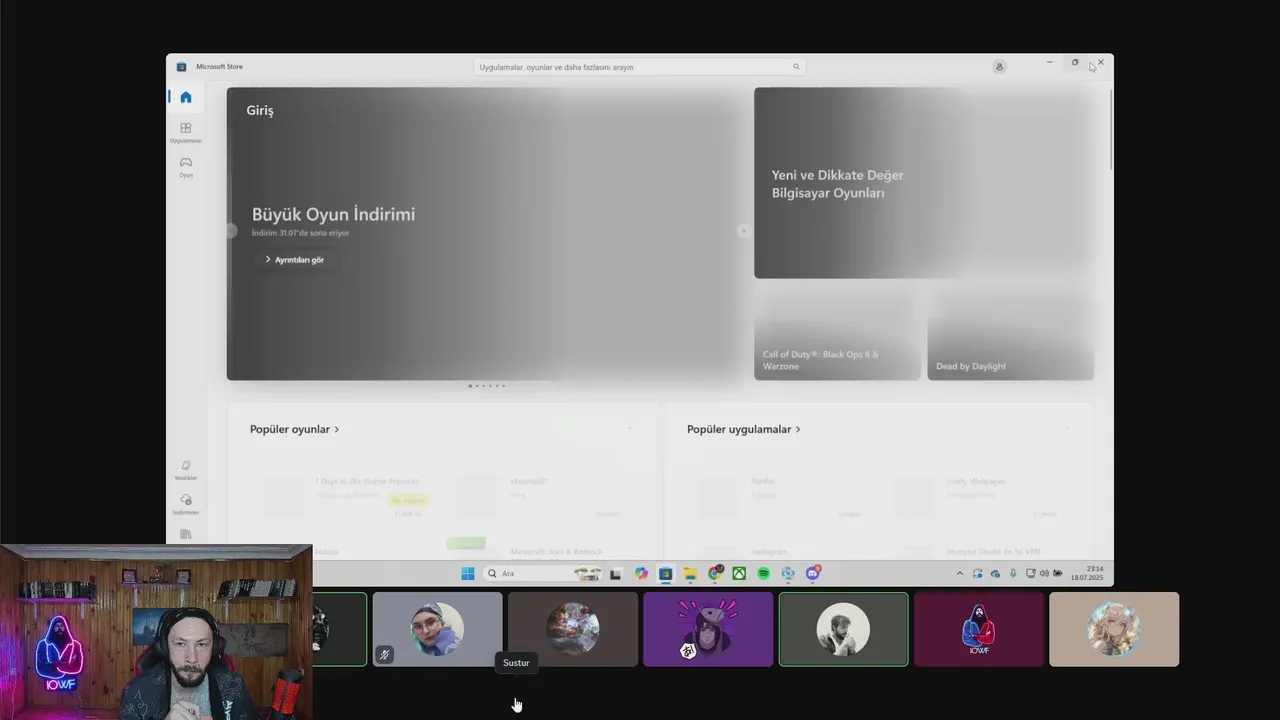Click the Store vertical scrollbar
Viewport: 1280px width, 720px height.
(1111, 130)
